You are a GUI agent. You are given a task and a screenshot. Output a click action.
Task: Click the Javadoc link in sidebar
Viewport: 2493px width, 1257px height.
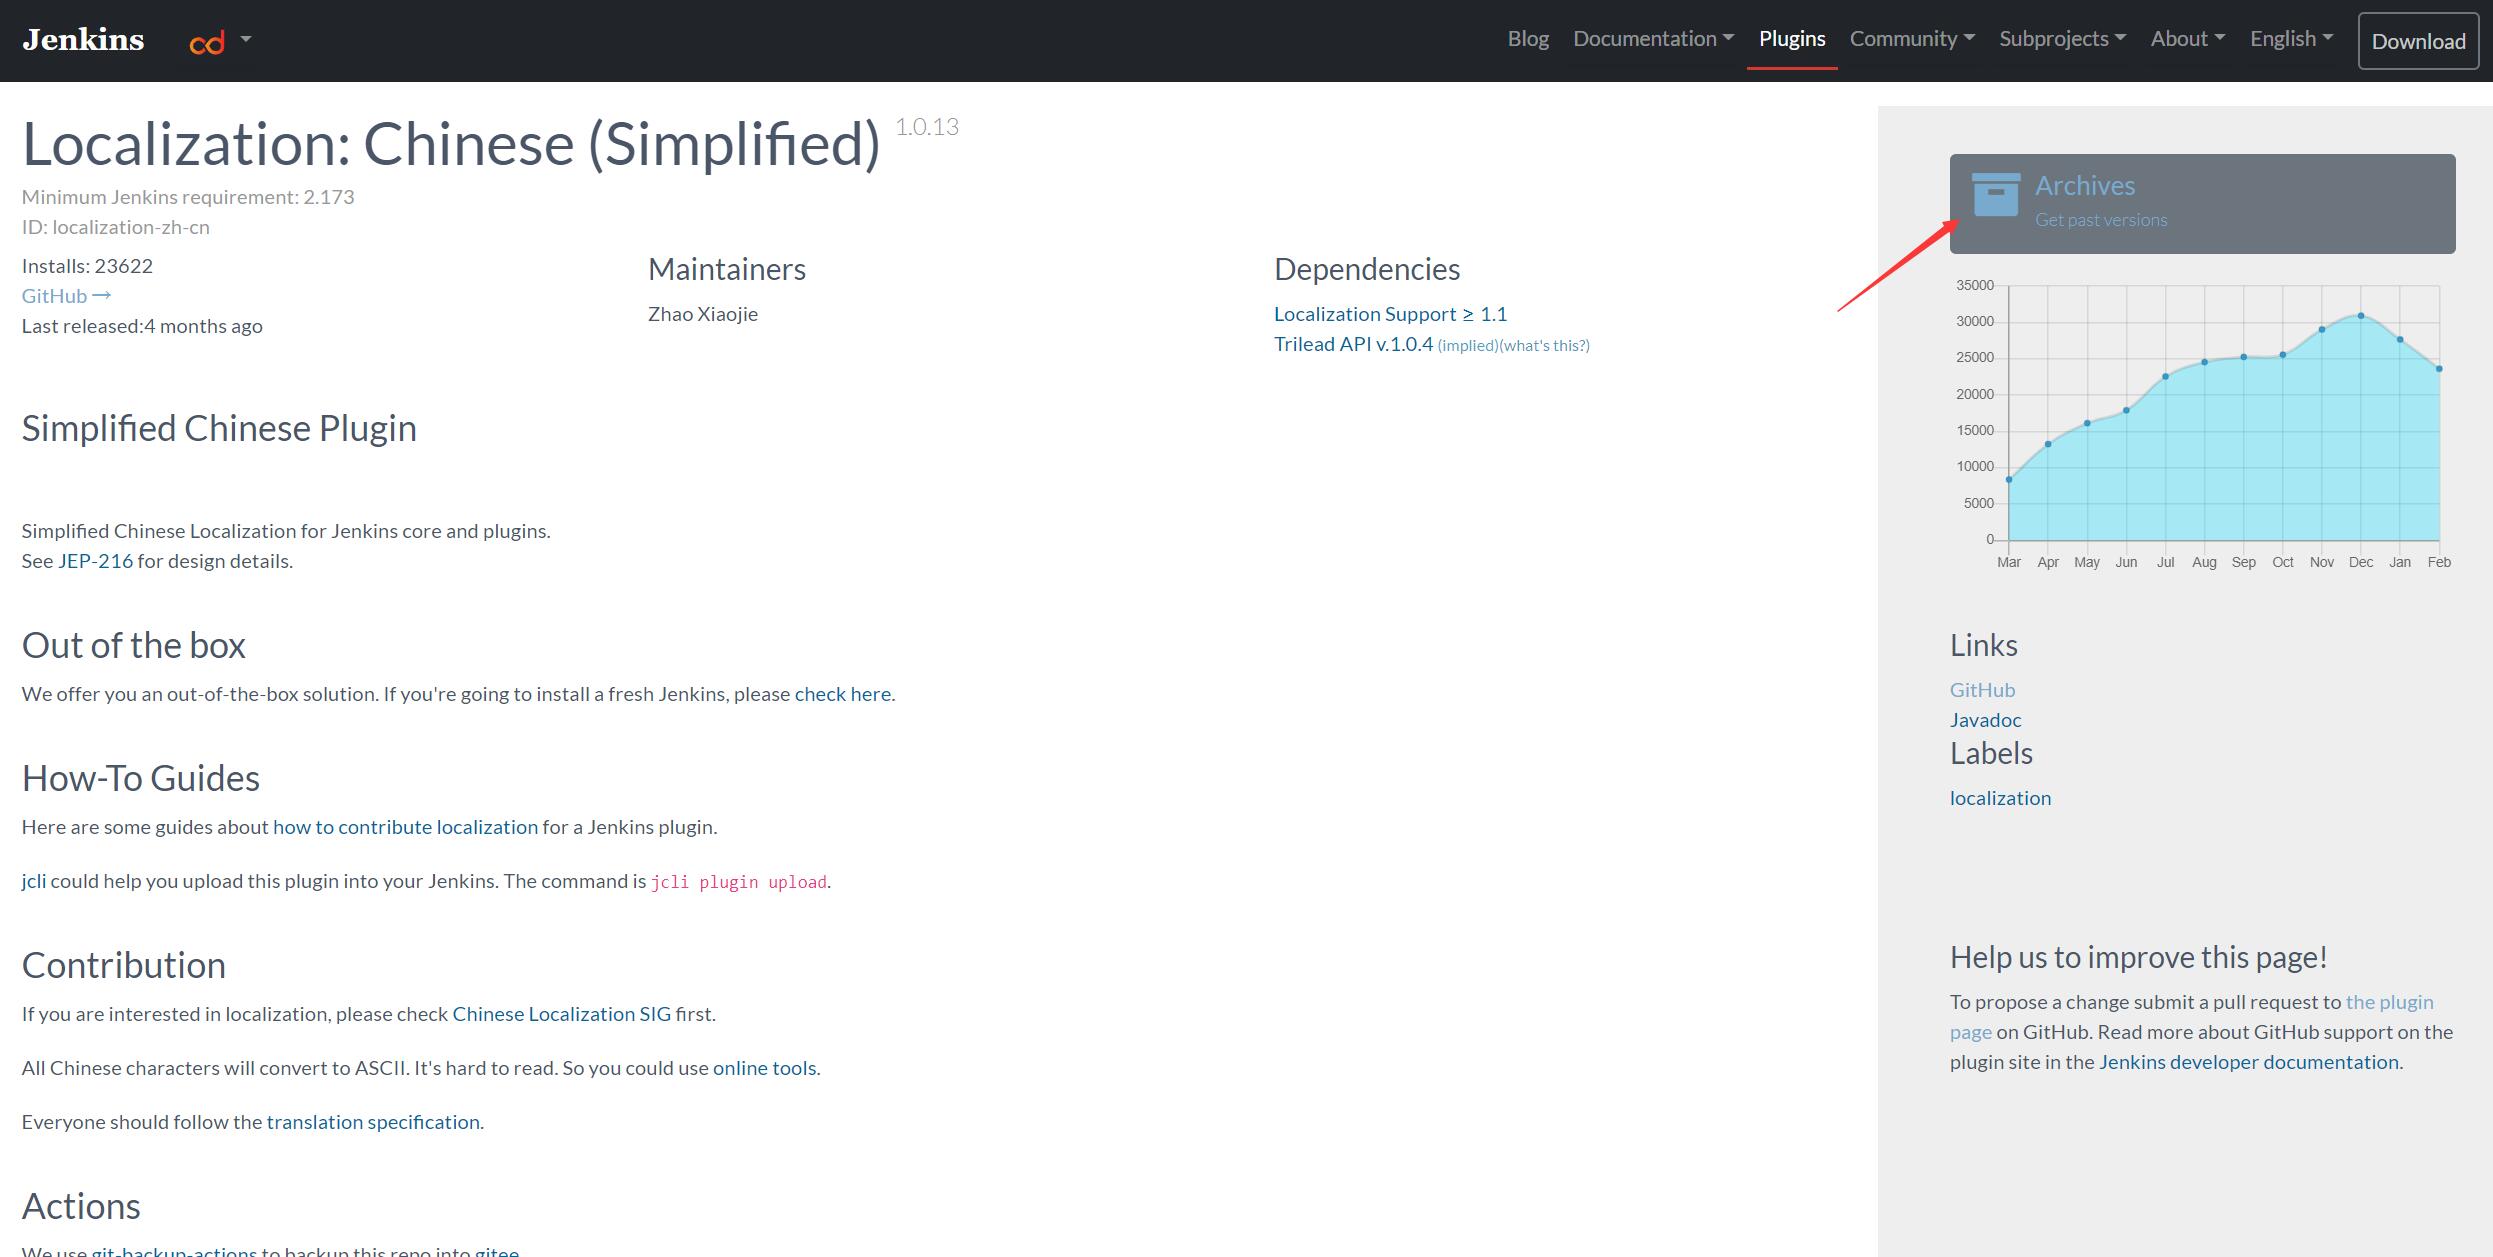click(x=1985, y=720)
